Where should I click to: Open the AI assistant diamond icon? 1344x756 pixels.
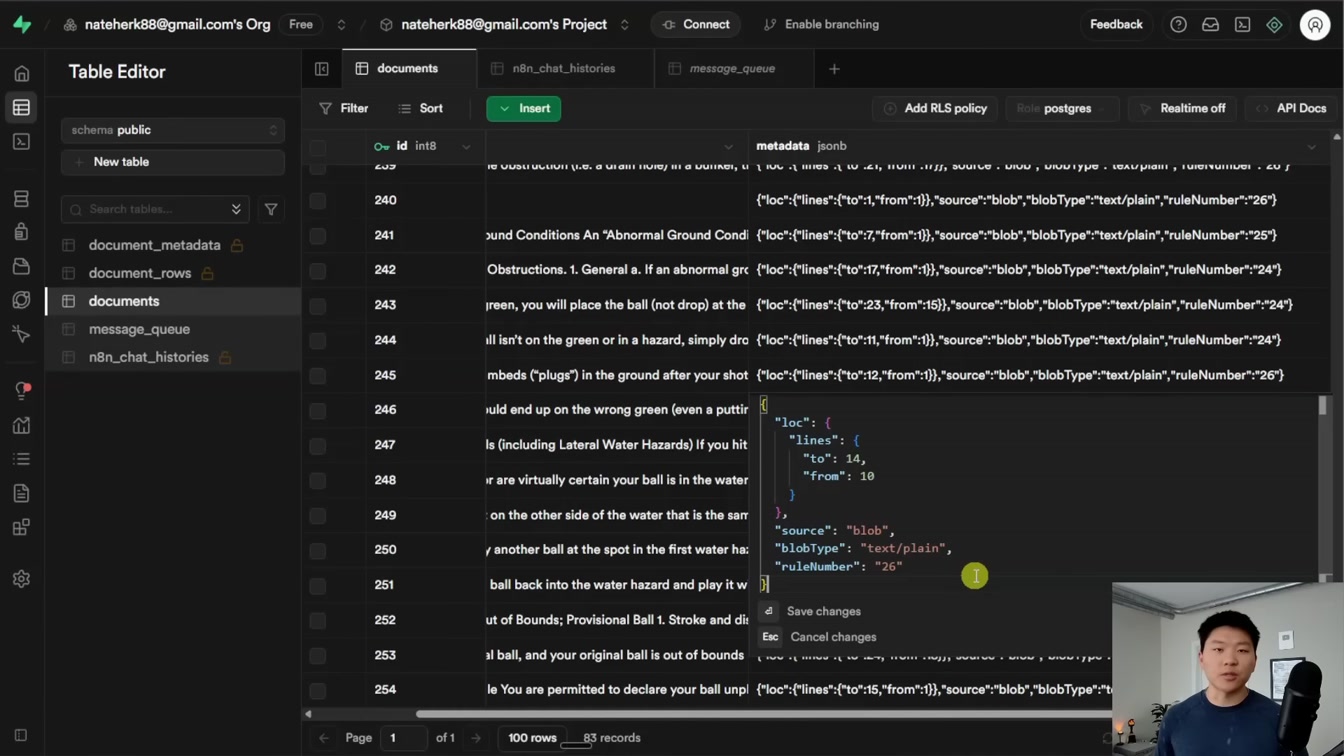point(1274,24)
